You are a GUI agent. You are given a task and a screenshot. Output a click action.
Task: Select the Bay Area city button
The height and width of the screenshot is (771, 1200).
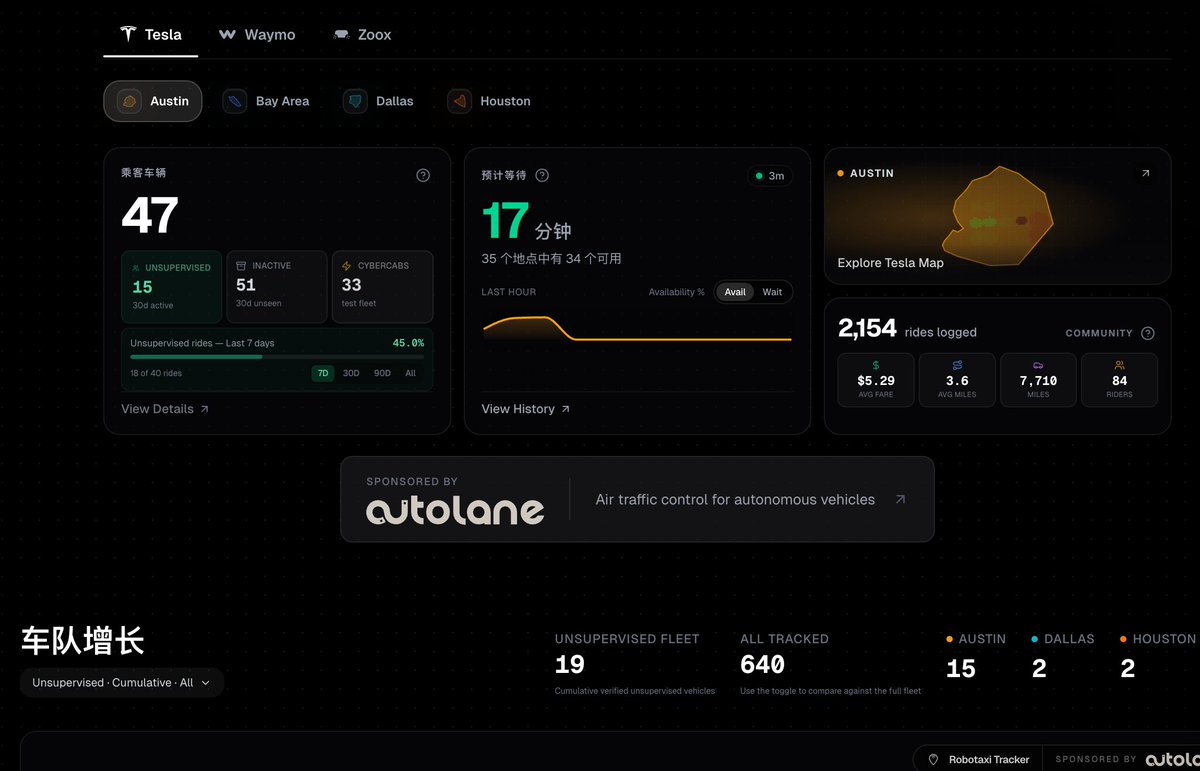[x=267, y=101]
